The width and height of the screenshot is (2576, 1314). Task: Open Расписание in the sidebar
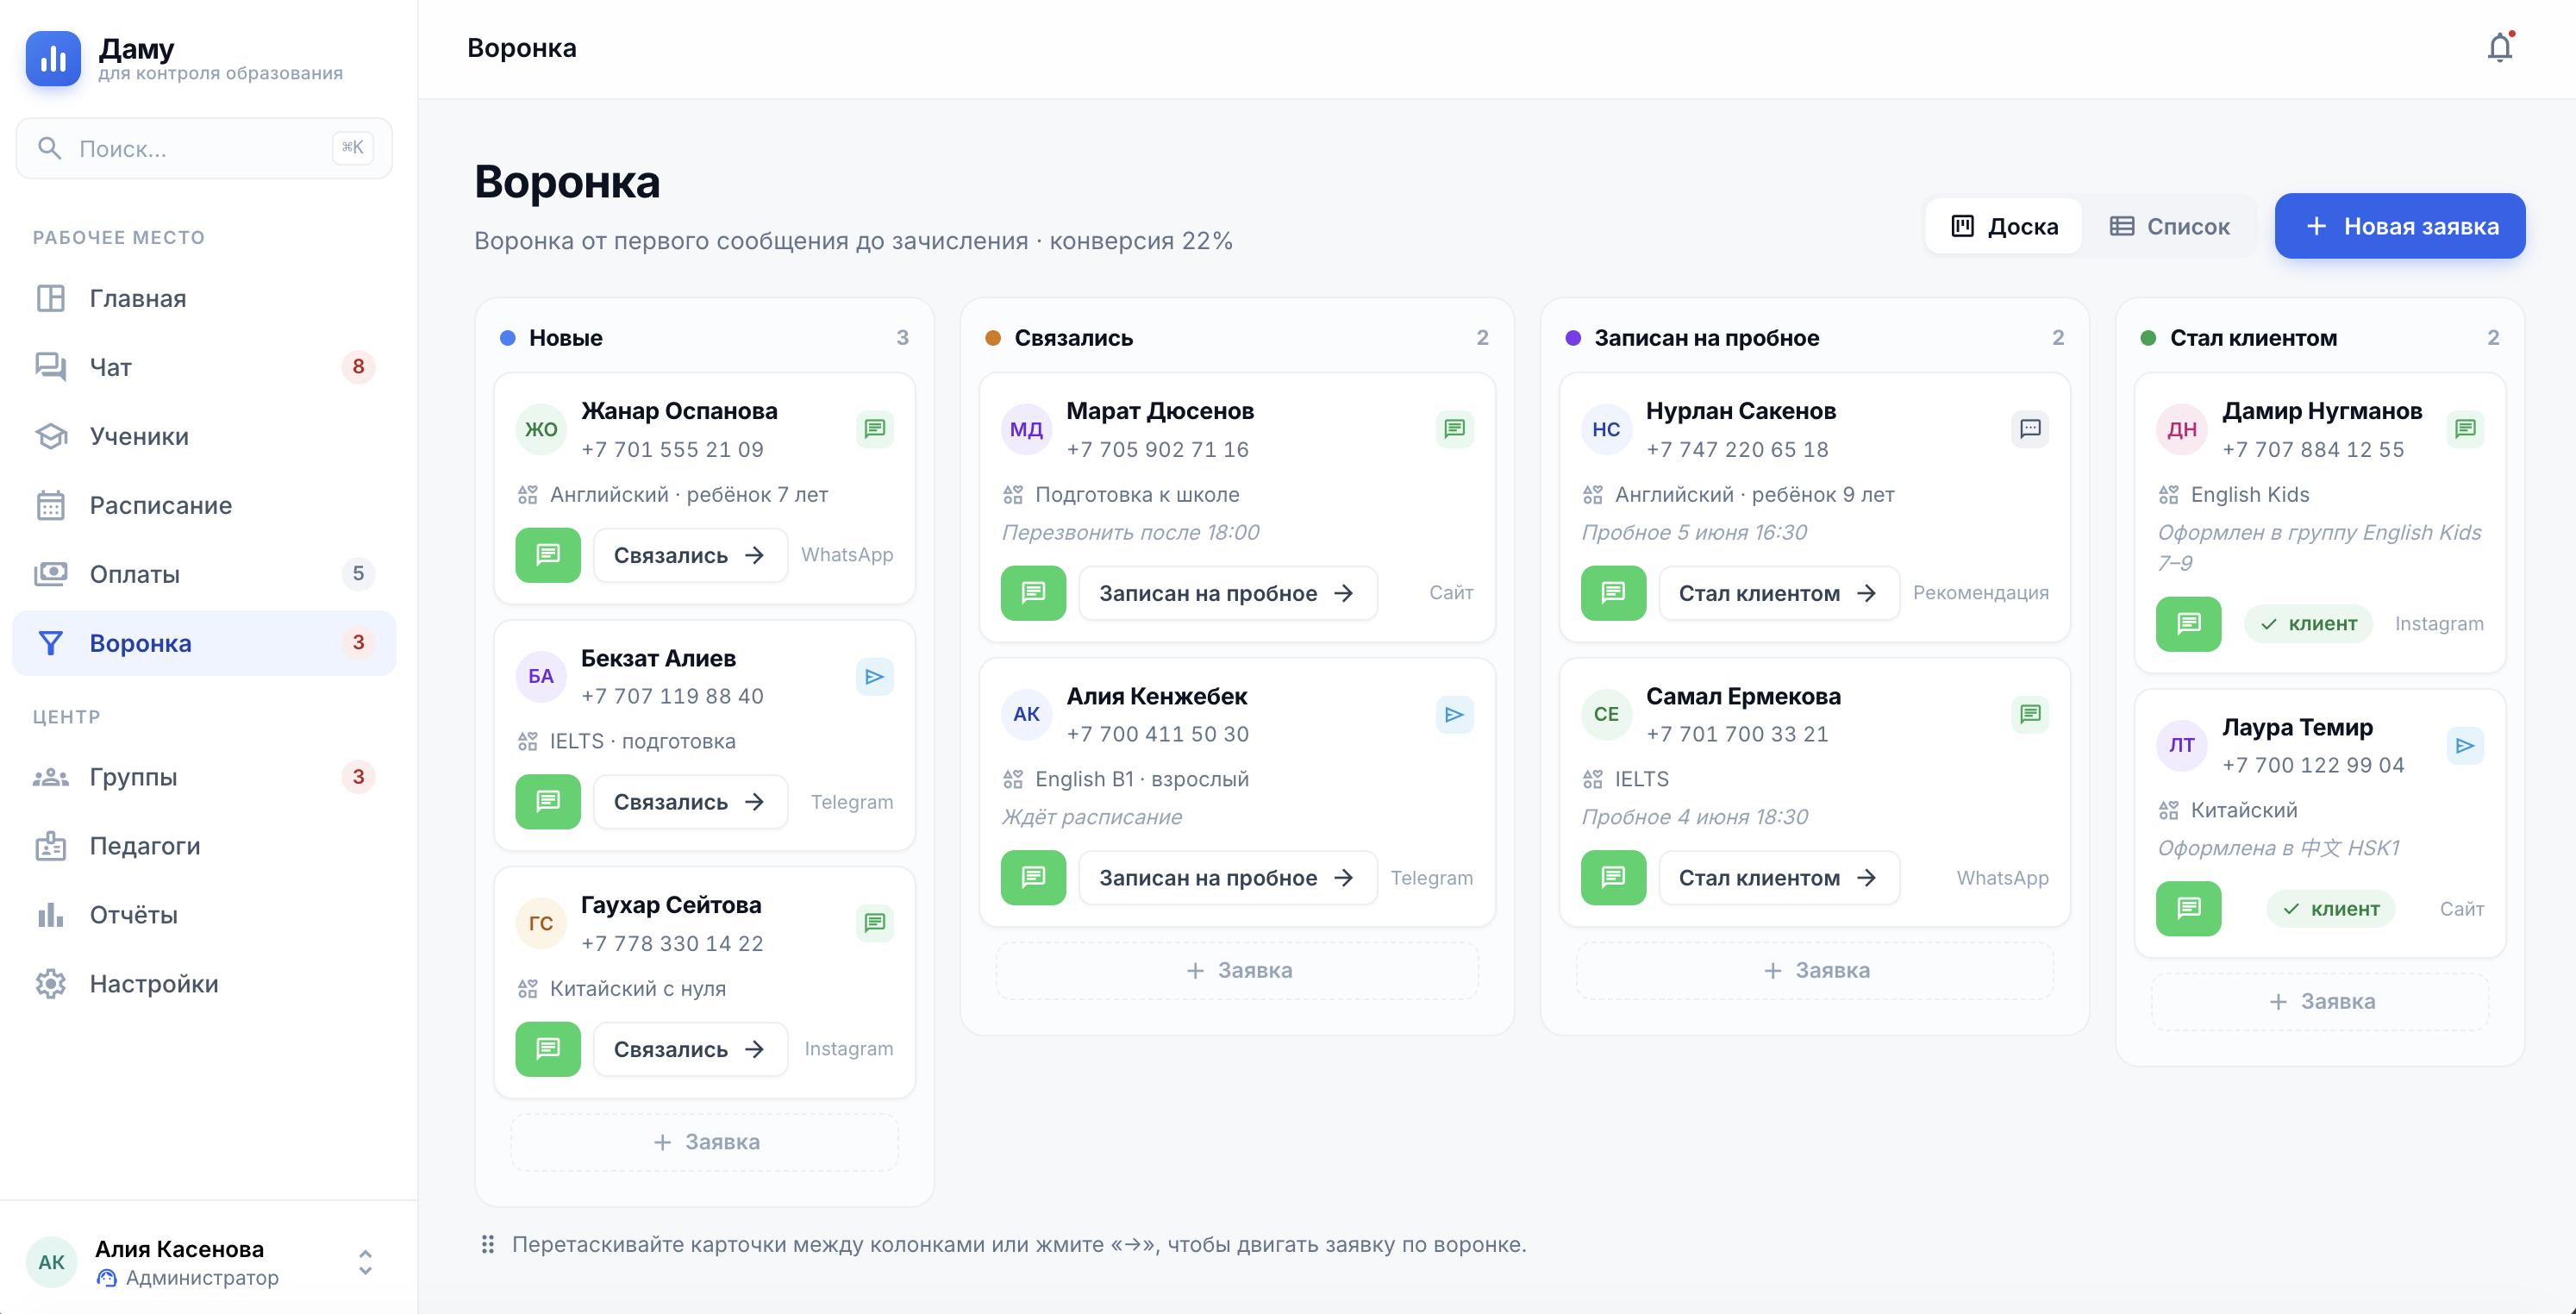(x=204, y=505)
